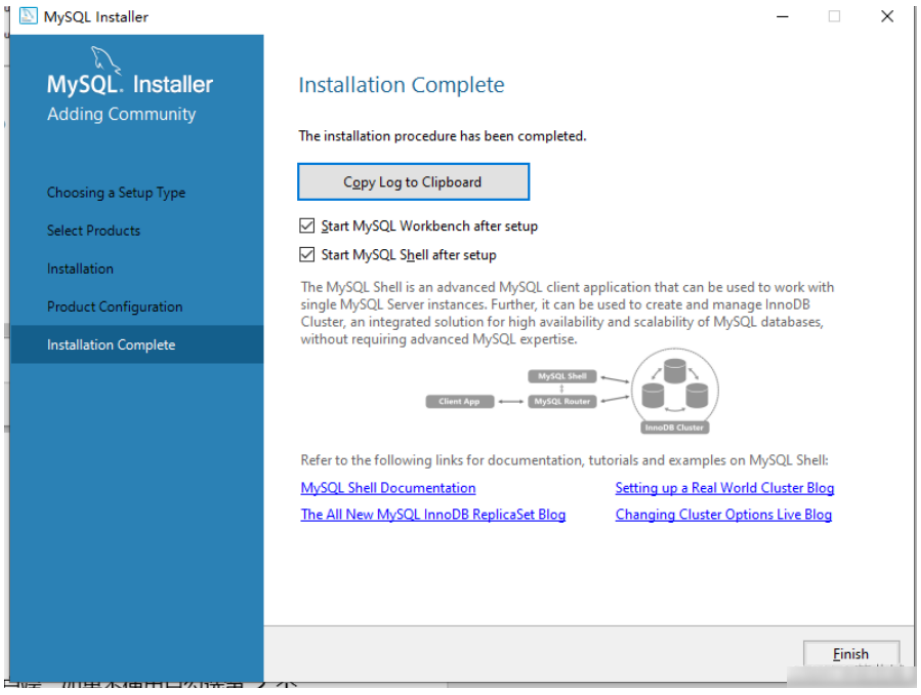Click the MySQL Shell box in diagram
This screenshot has width=921, height=695.
[x=562, y=376]
